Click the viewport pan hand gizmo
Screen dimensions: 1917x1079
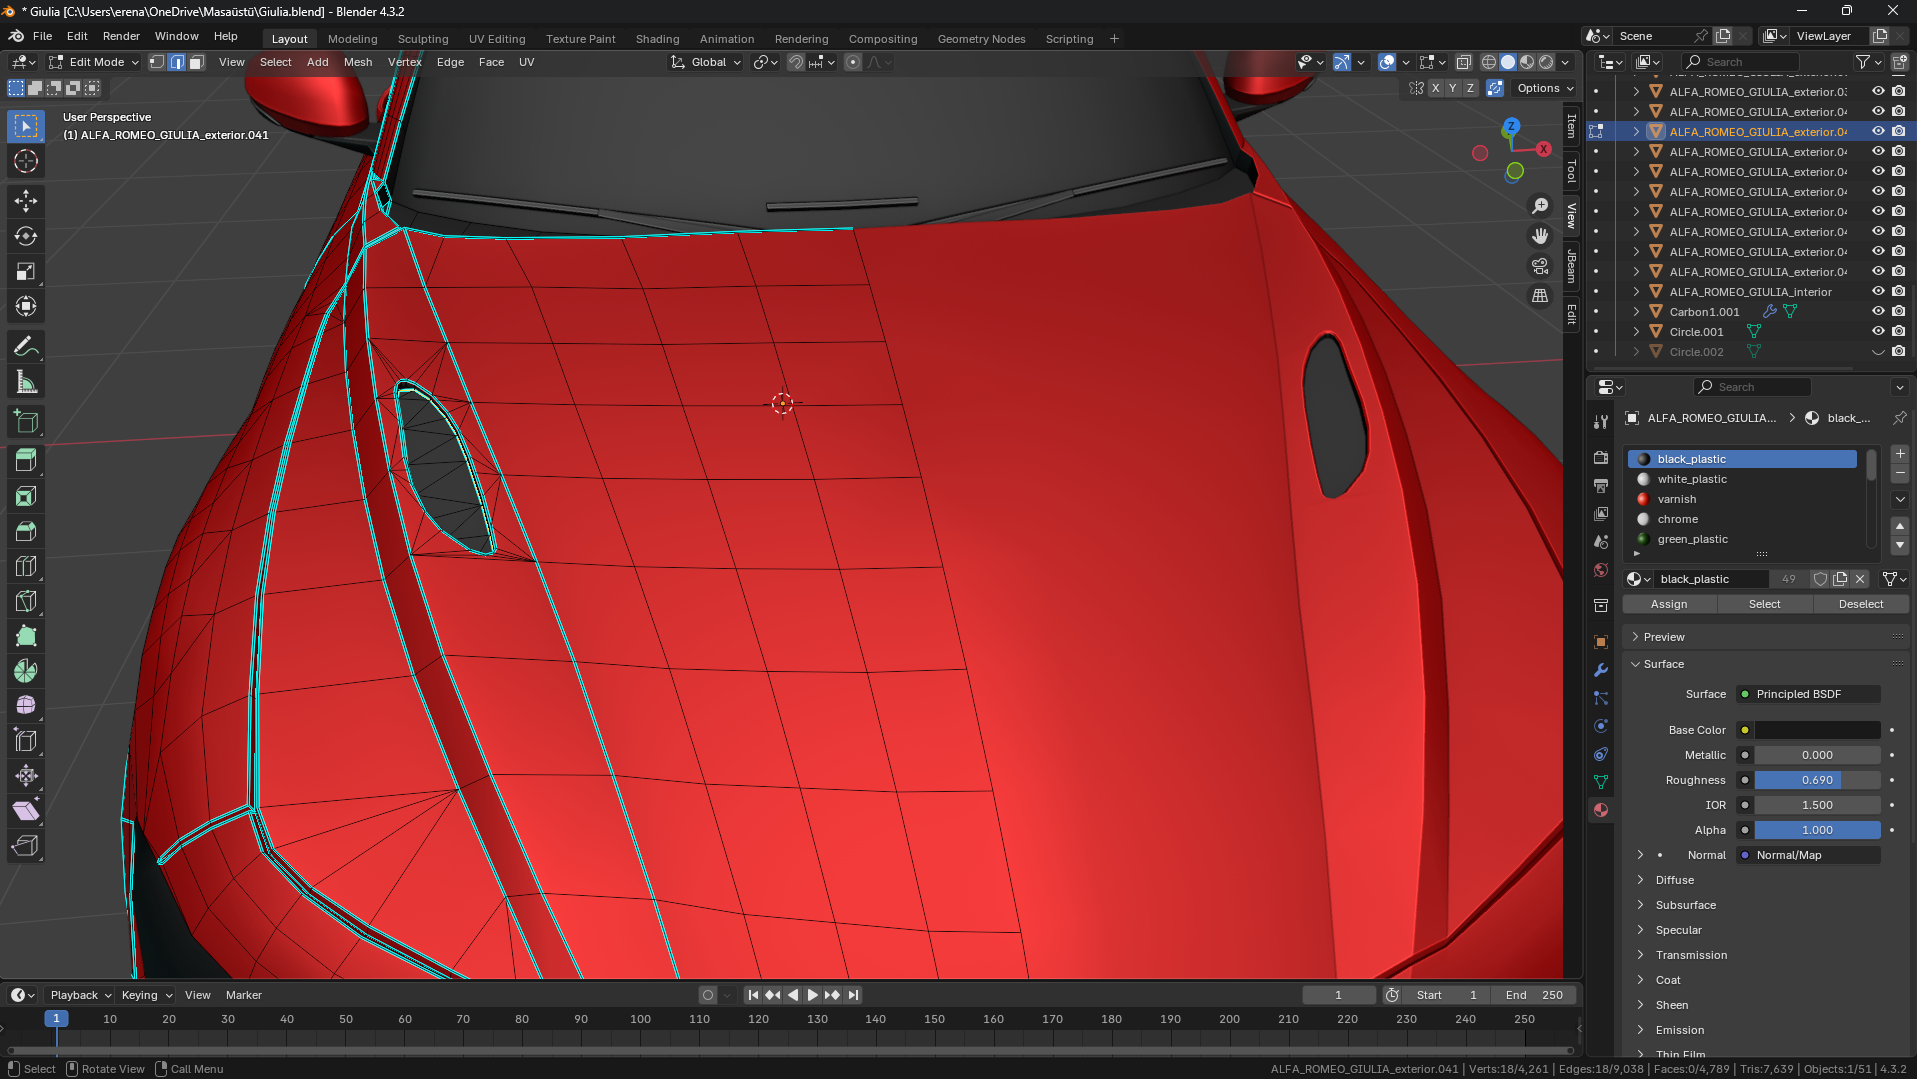point(1540,236)
